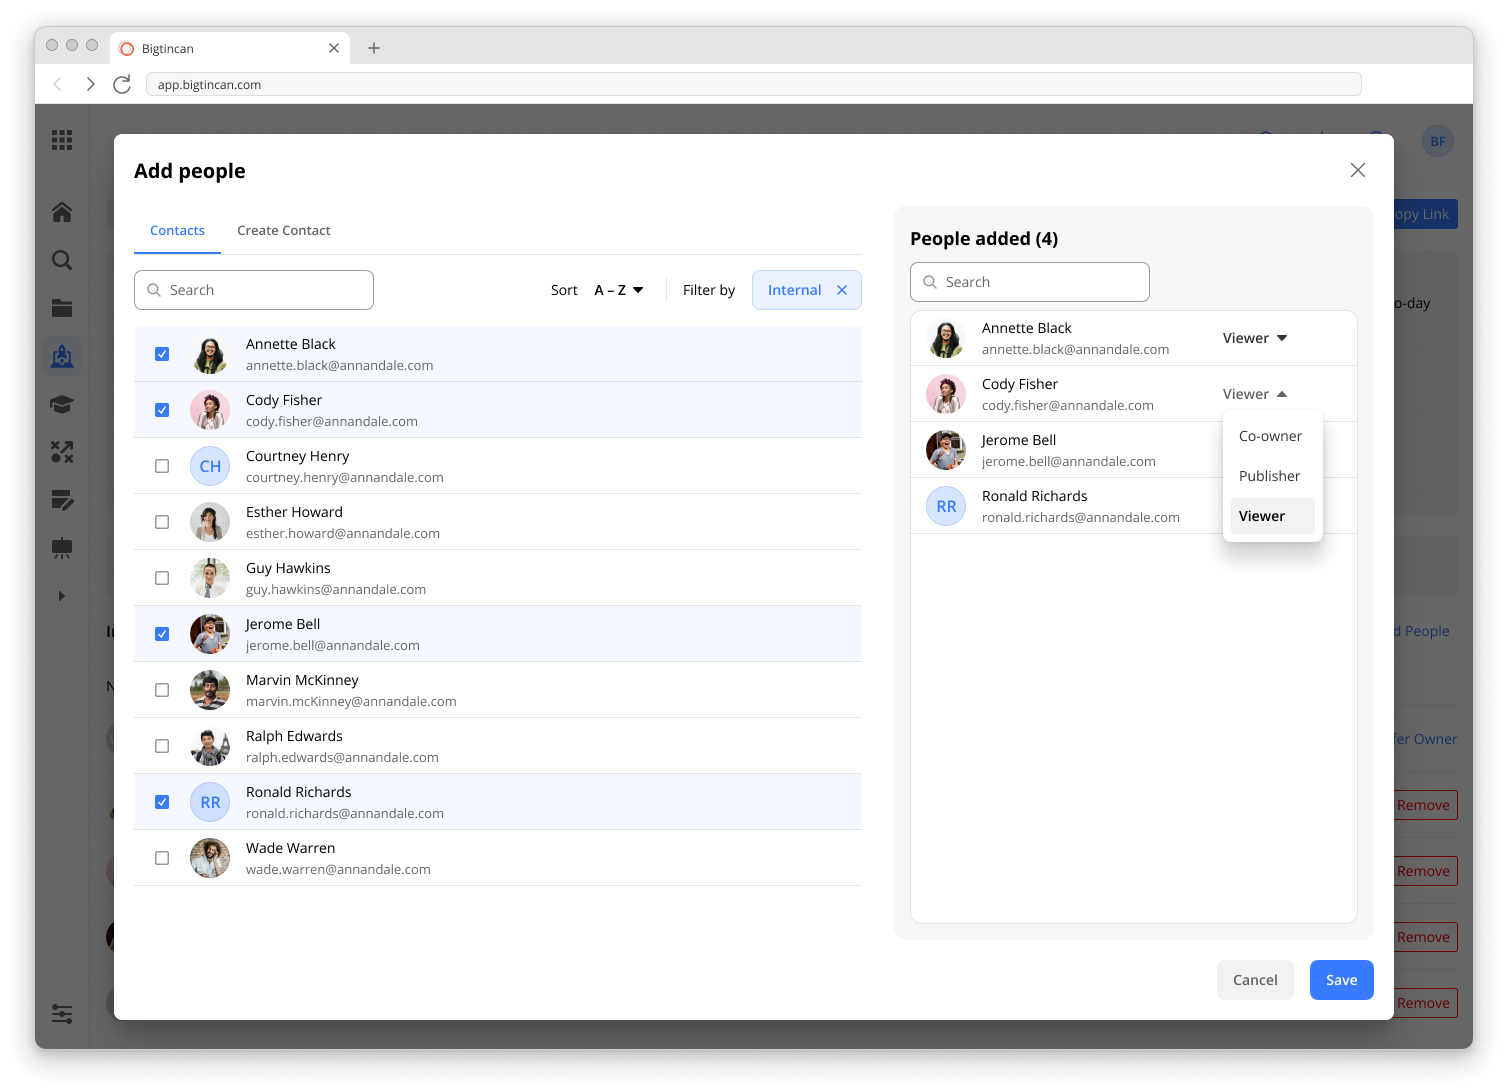Click Ronald Richards's RR avatar in contacts list

pos(210,802)
